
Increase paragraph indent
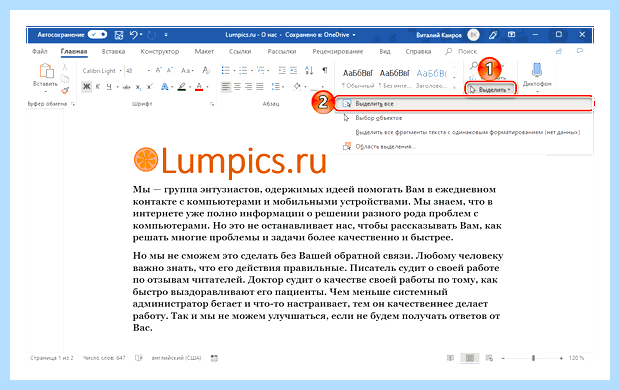293,70
